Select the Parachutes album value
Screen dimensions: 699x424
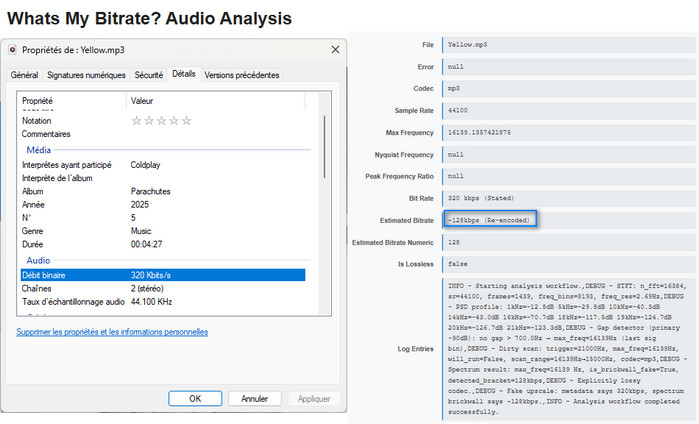click(151, 191)
